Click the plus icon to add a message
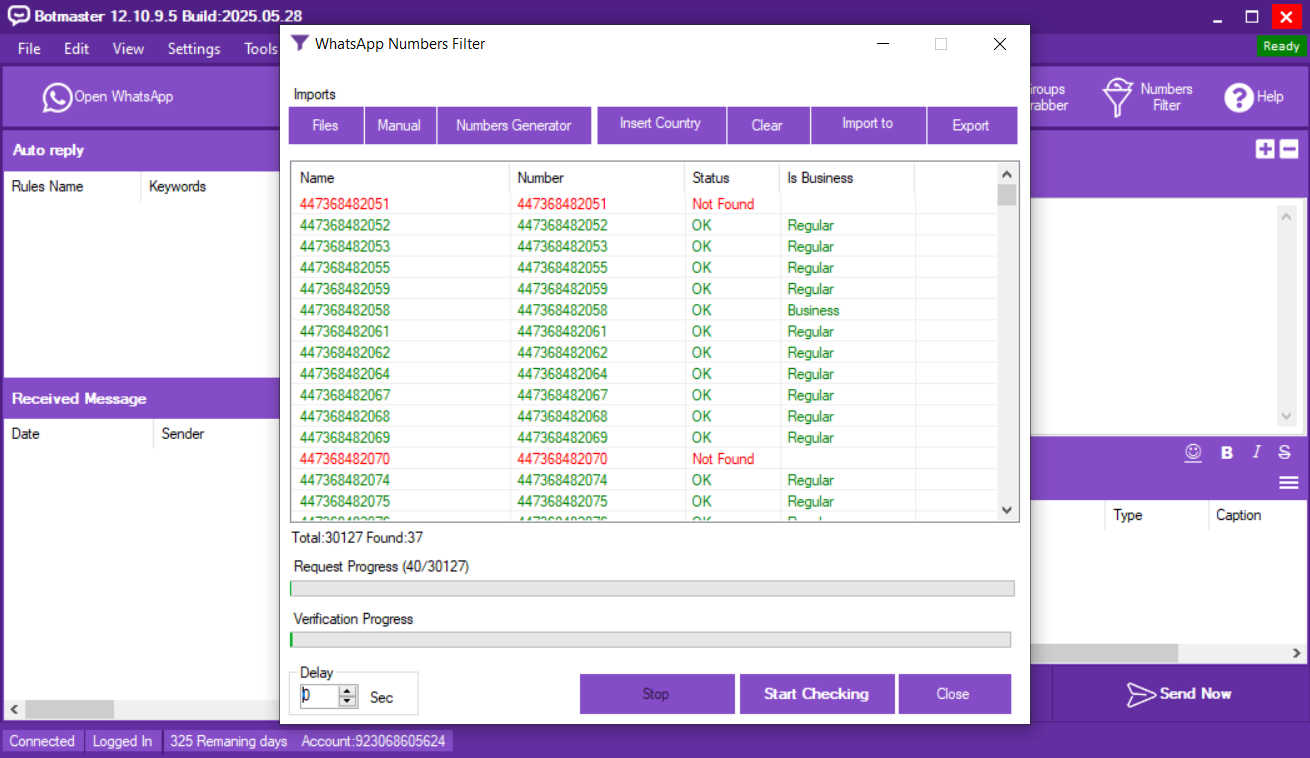Screen dimensions: 1310x758 click(x=1265, y=149)
